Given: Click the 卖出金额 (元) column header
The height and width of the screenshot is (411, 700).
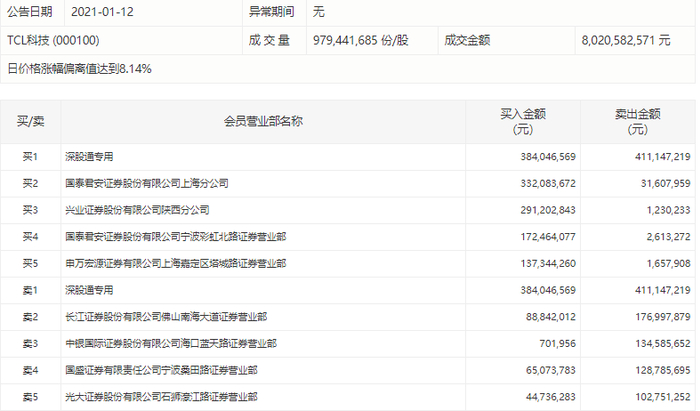Looking at the screenshot, I should pyautogui.click(x=638, y=121).
